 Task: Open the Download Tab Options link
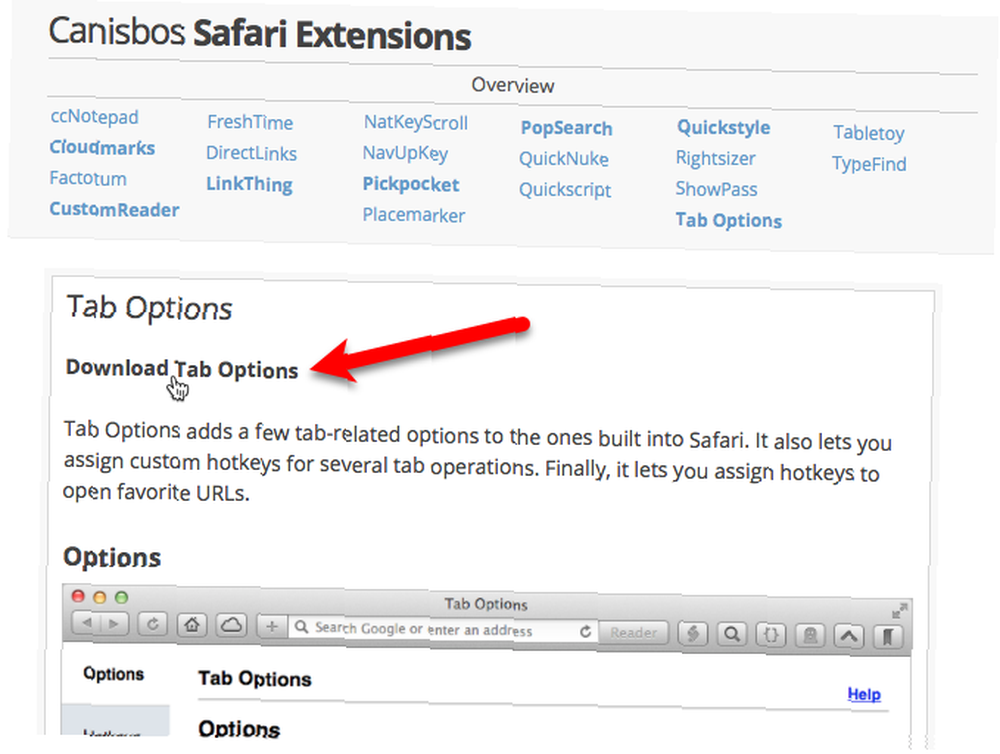(x=182, y=369)
